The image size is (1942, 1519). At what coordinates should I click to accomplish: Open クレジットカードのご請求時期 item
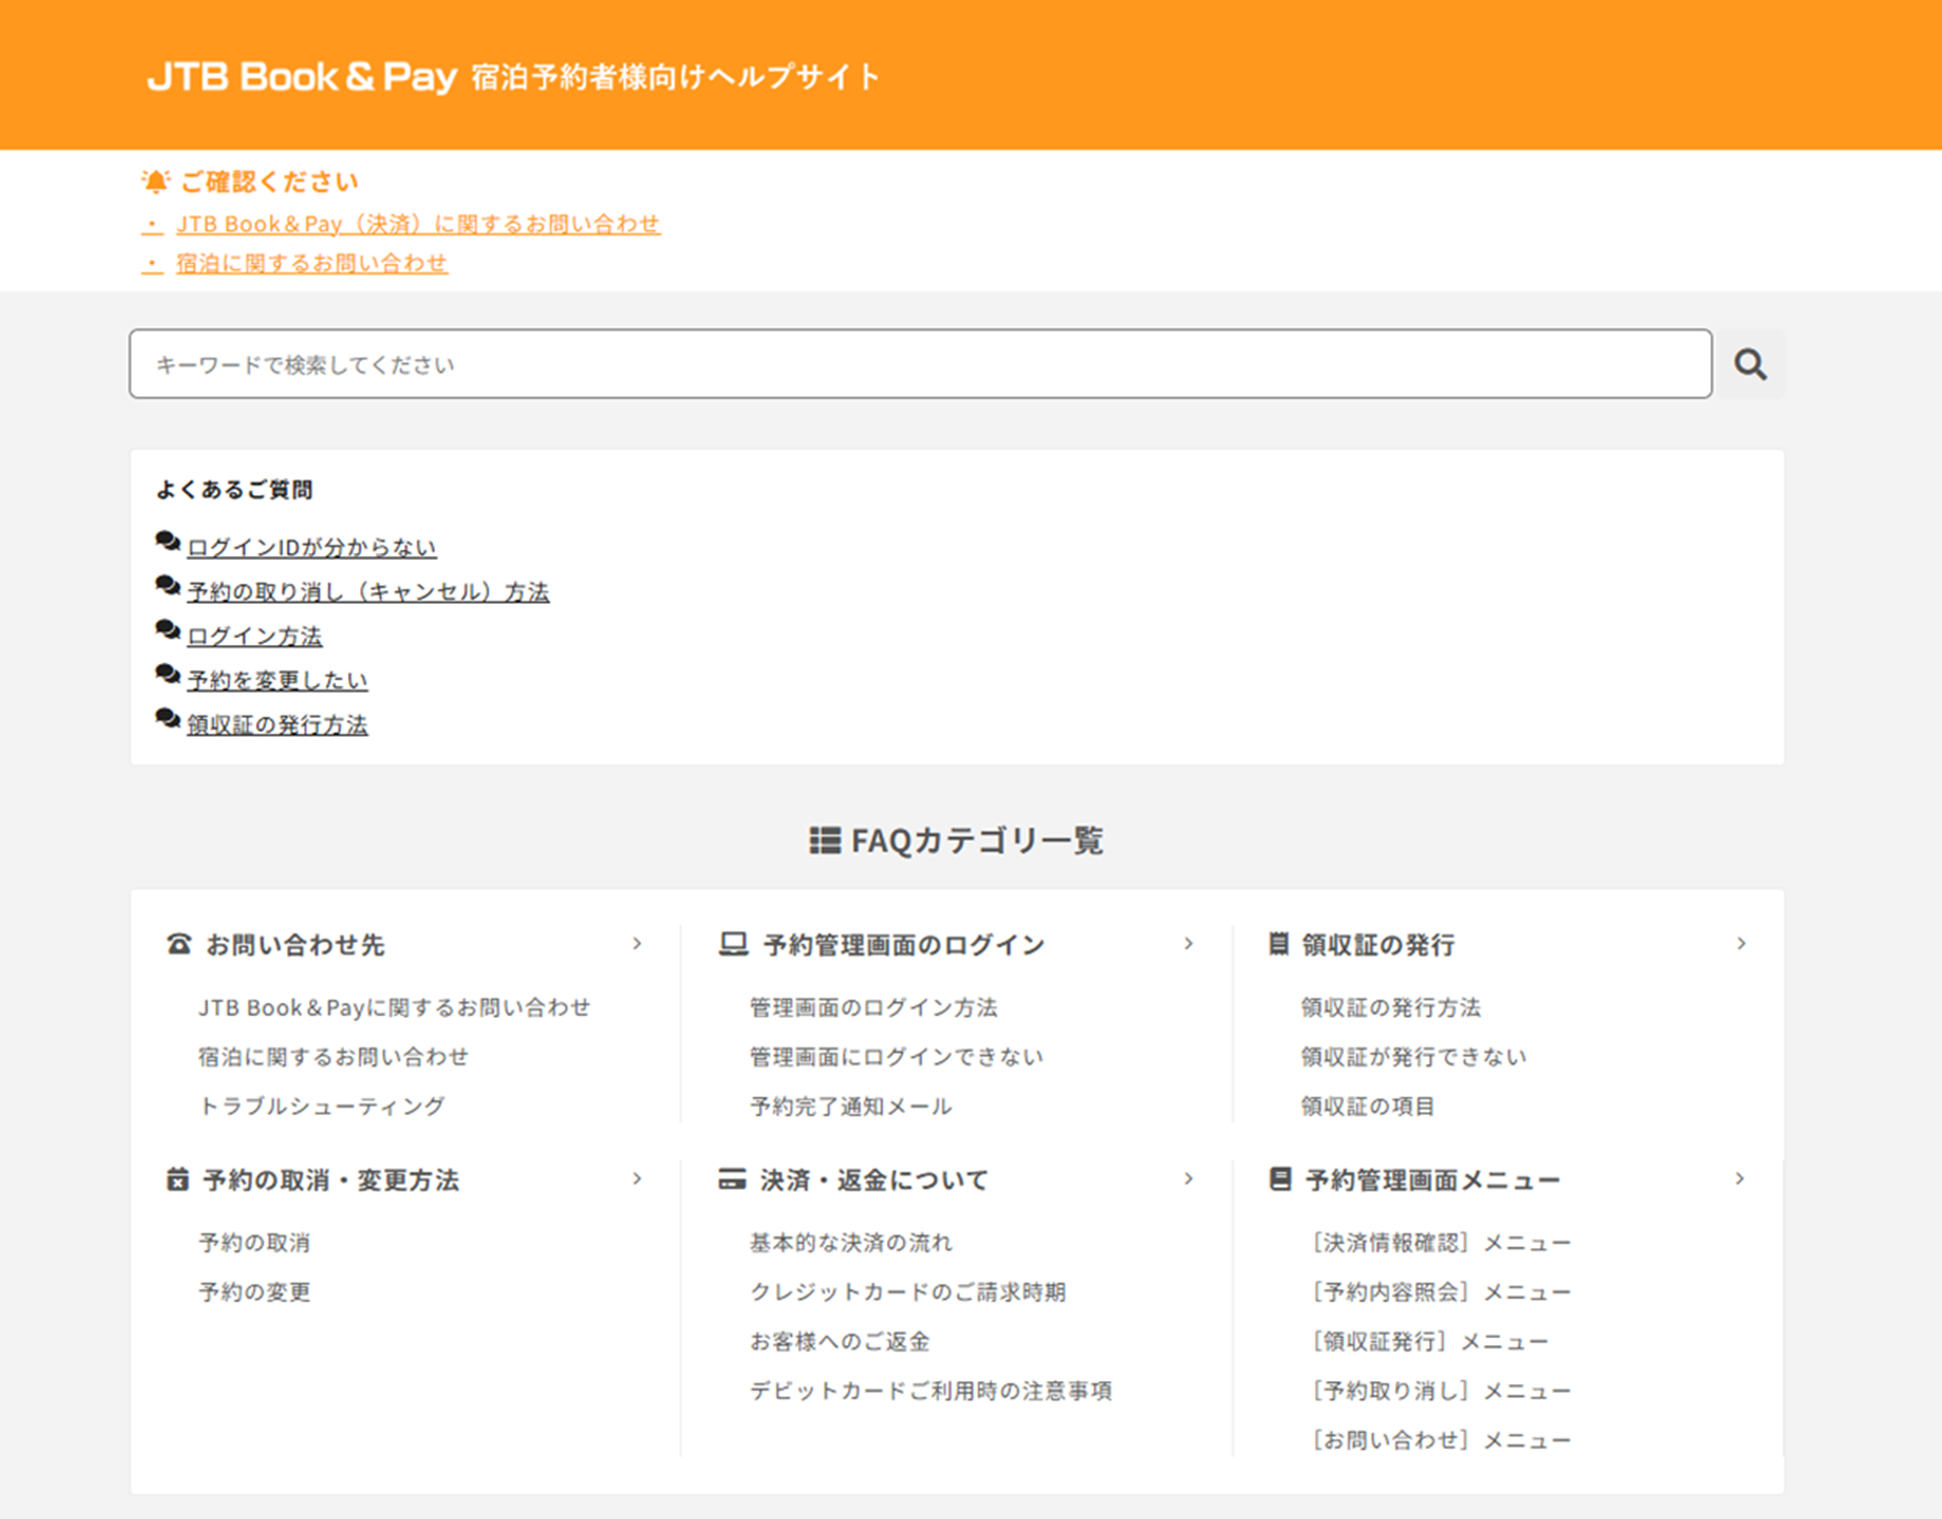(908, 1292)
